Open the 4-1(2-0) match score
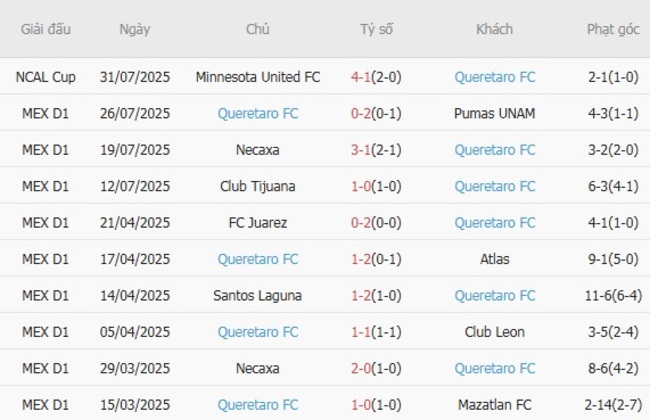 (x=377, y=77)
